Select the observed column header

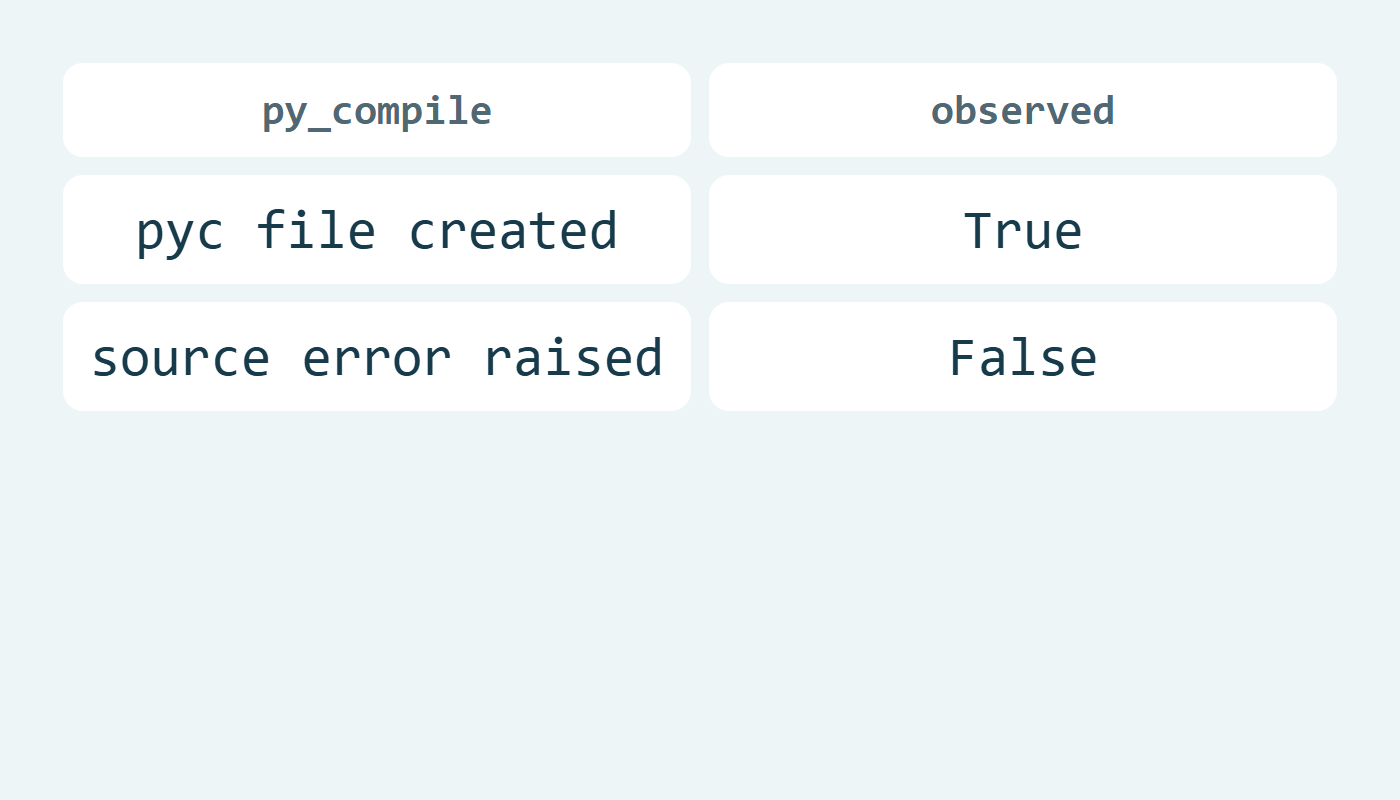(x=1023, y=110)
